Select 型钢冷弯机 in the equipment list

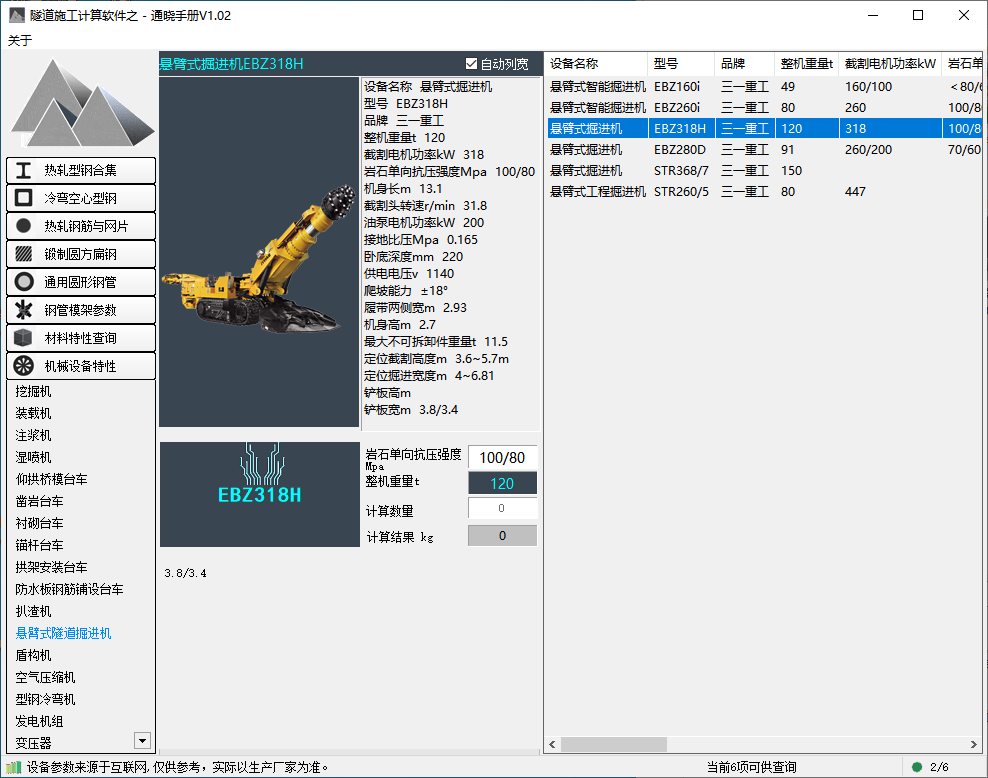pos(45,700)
